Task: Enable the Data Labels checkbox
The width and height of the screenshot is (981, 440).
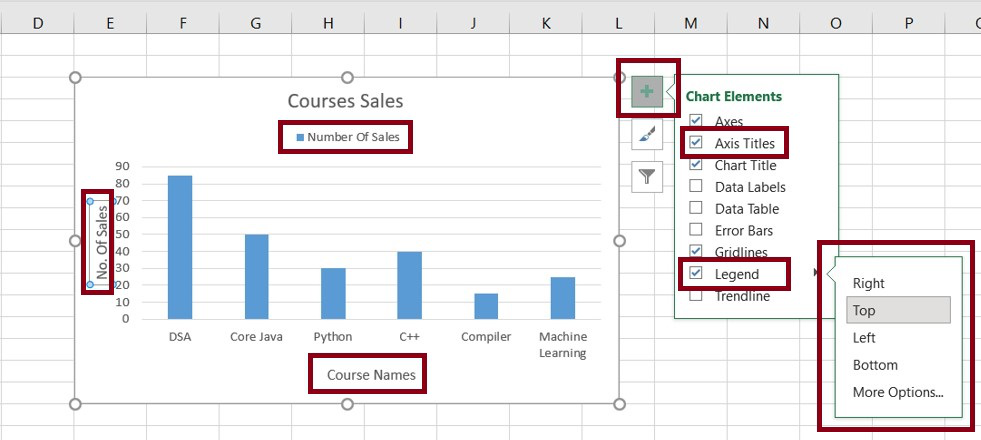Action: (696, 187)
